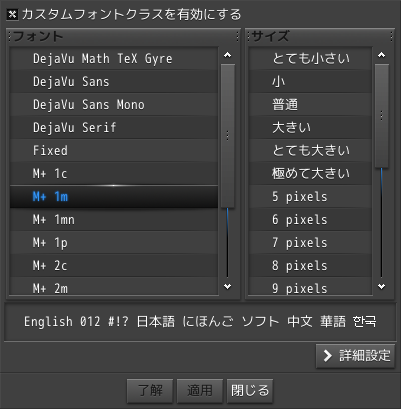Select the DejaVu Sans font row
This screenshot has height=409, width=401.
click(x=114, y=82)
